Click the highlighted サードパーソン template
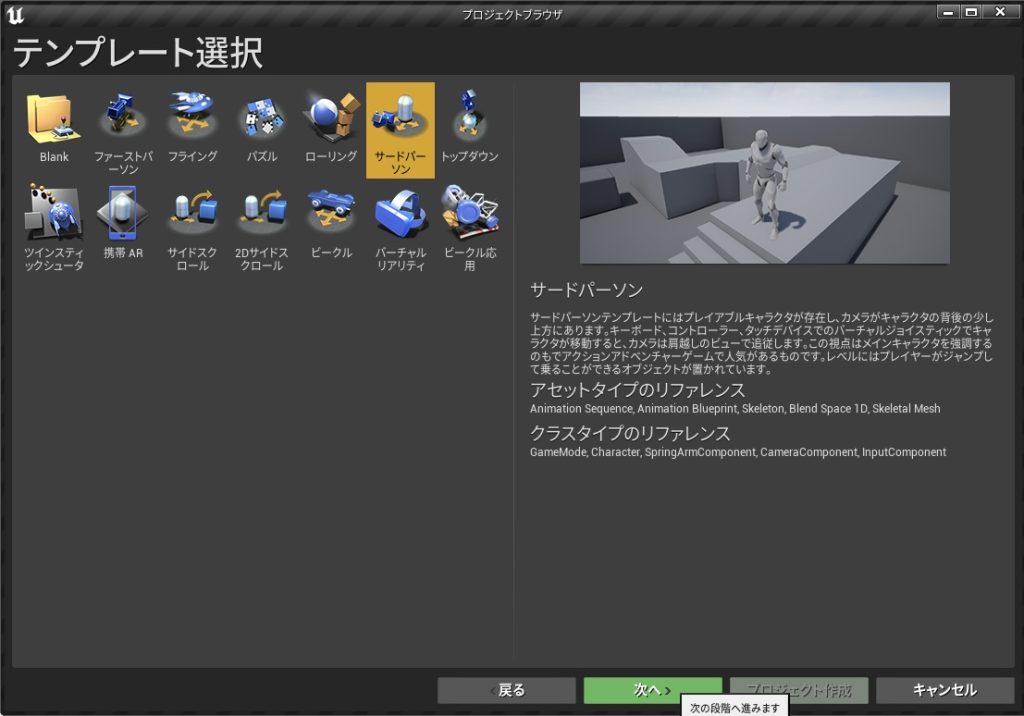The width and height of the screenshot is (1024, 716). [400, 128]
